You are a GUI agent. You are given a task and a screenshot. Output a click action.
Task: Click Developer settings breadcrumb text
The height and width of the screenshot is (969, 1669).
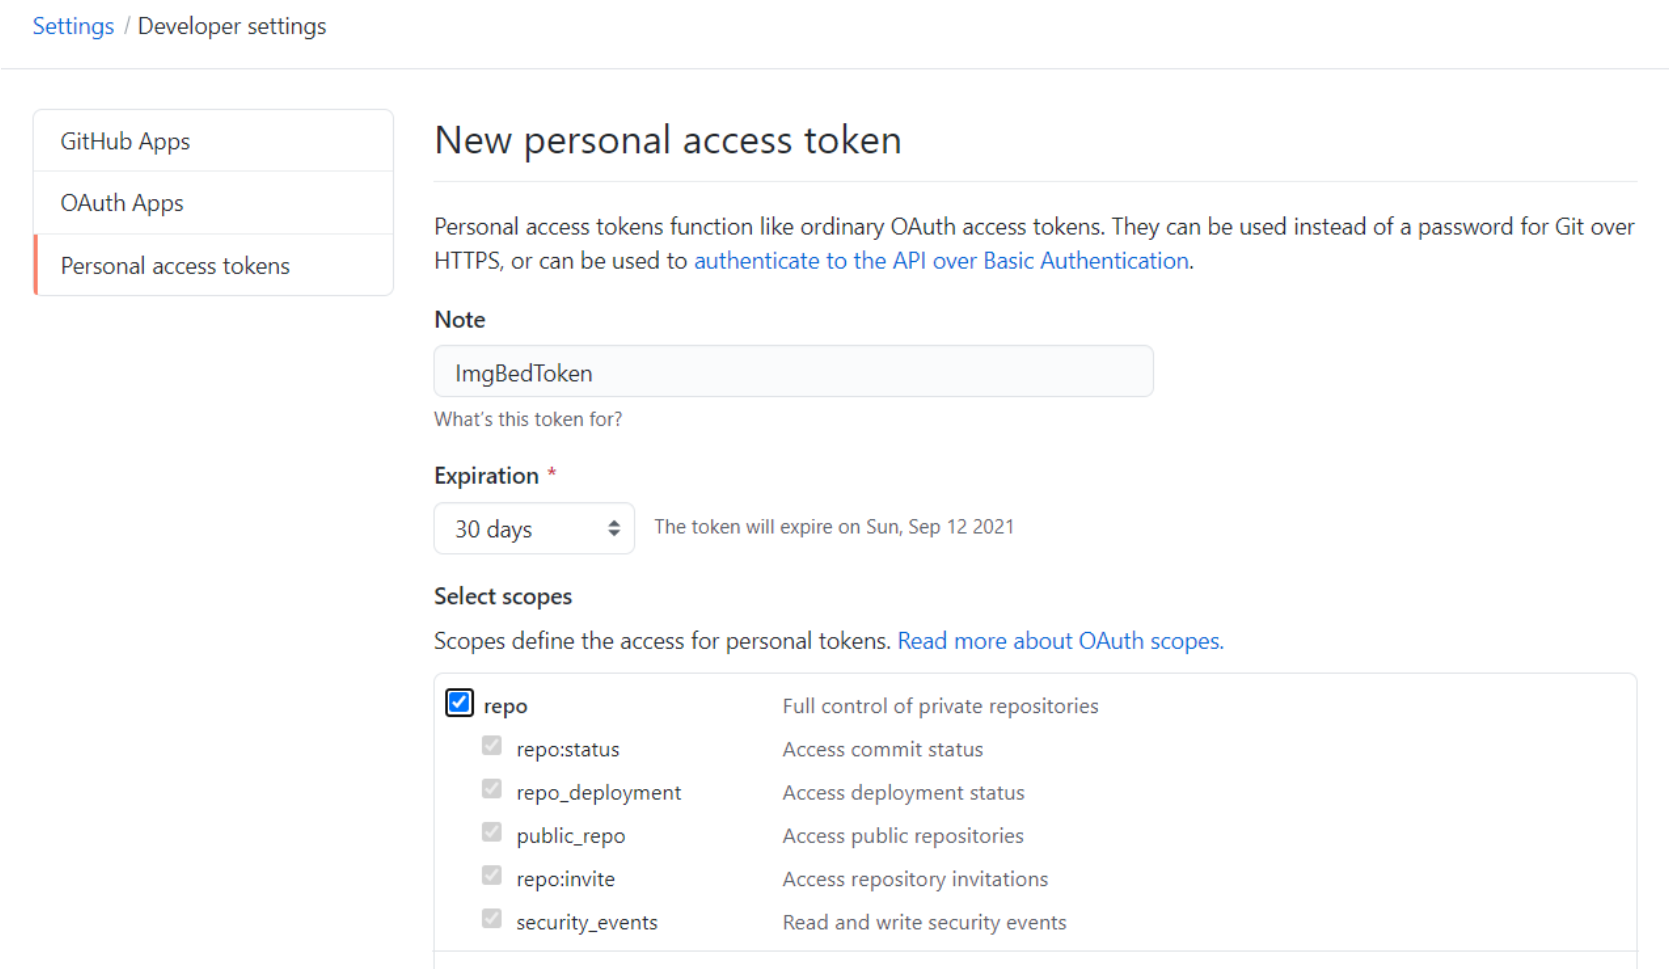pos(232,26)
